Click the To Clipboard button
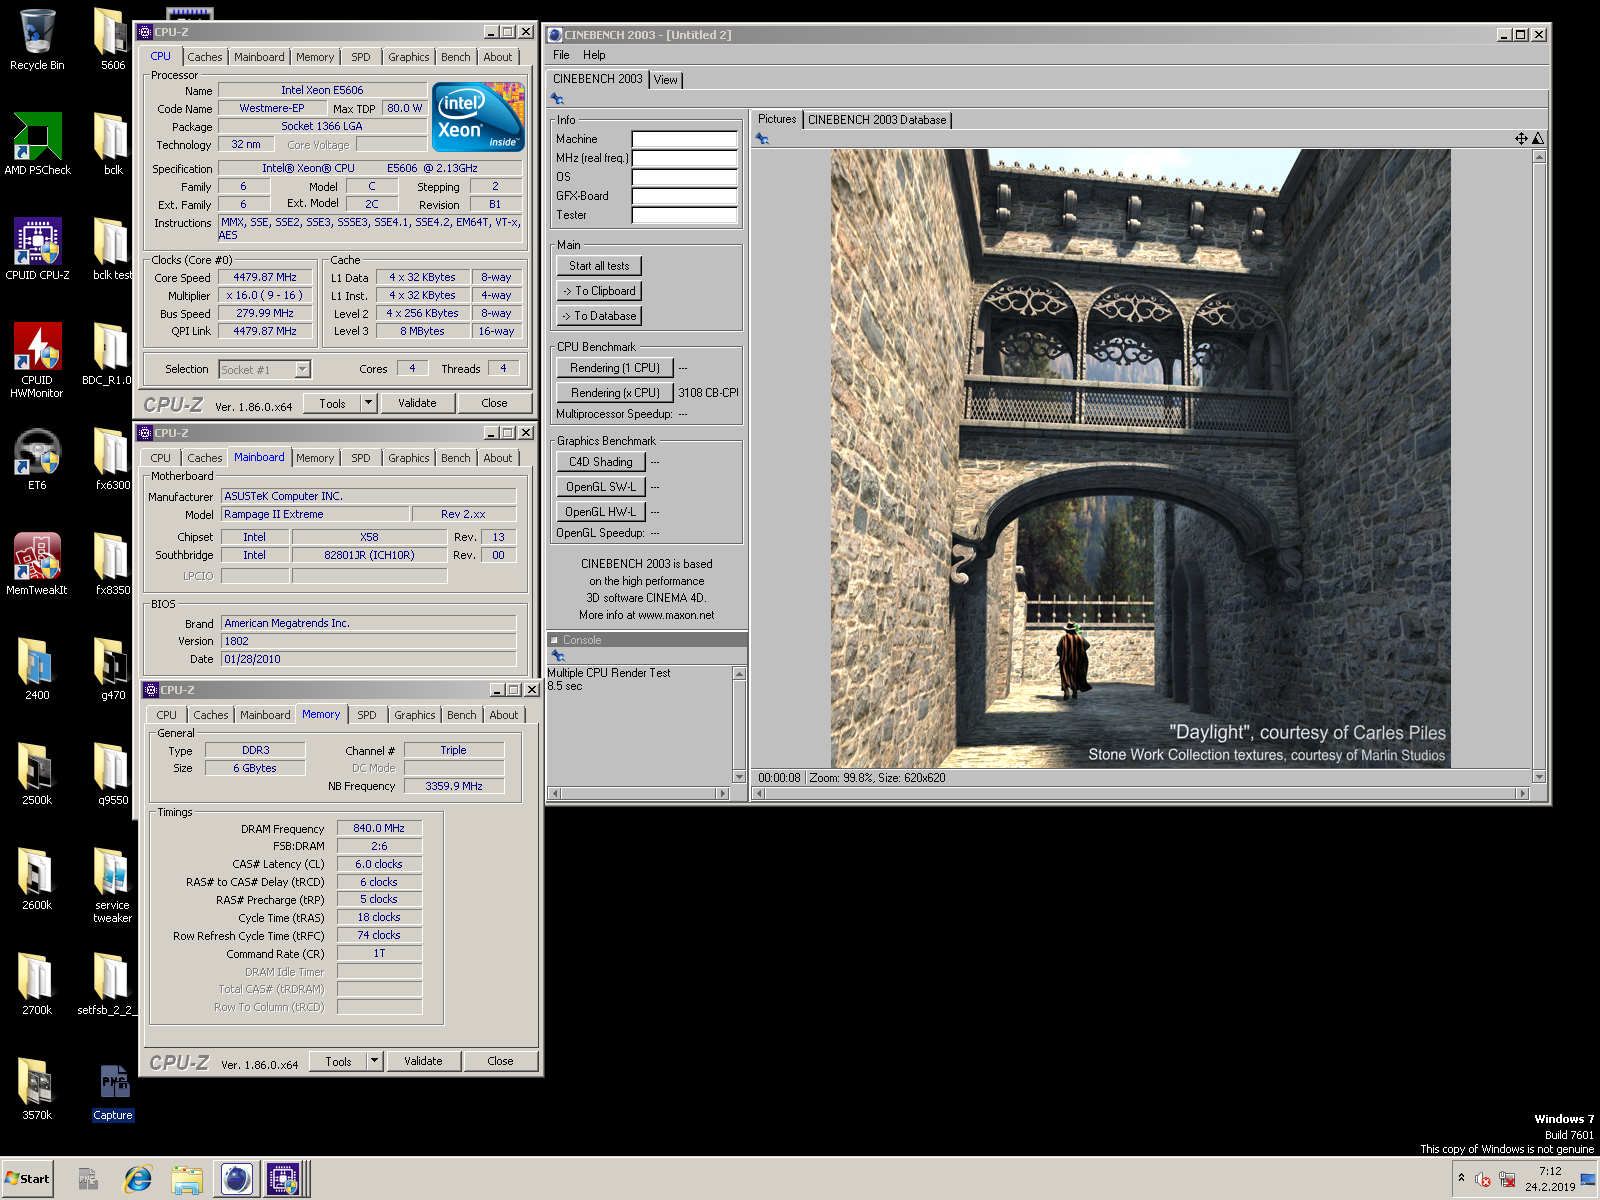1600x1200 pixels. click(x=599, y=291)
